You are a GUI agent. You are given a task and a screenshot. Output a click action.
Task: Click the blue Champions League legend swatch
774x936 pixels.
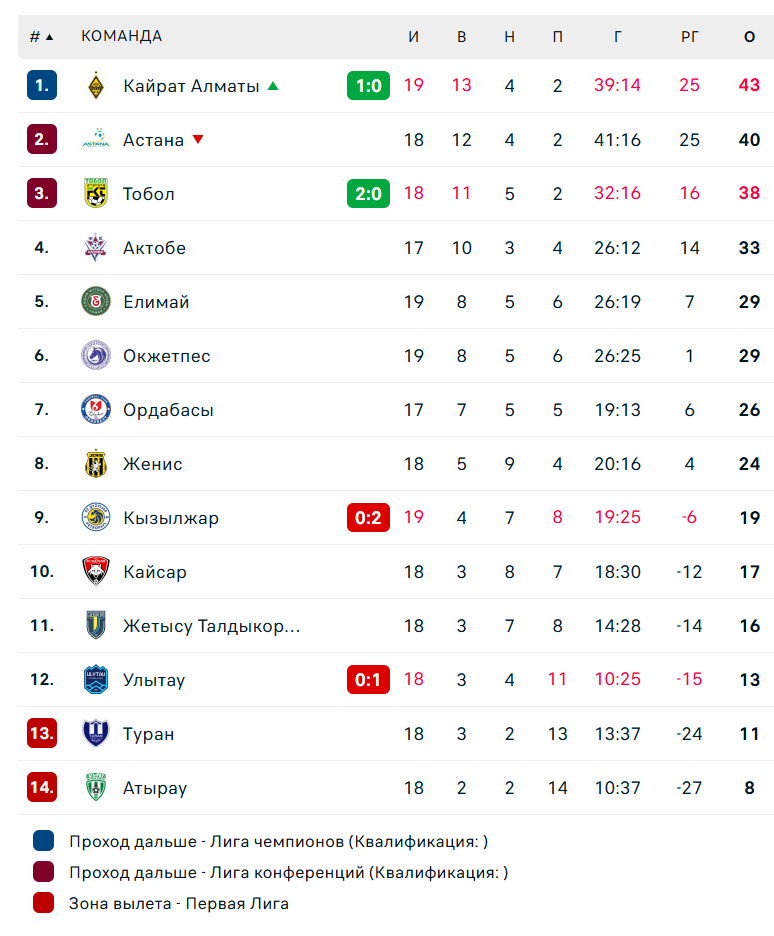(44, 840)
